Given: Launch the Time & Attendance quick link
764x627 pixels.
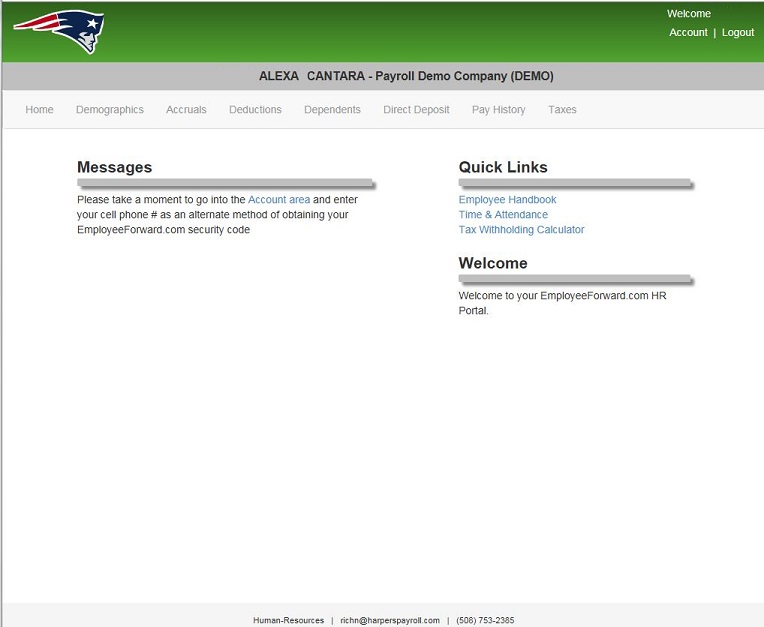Looking at the screenshot, I should pos(503,215).
